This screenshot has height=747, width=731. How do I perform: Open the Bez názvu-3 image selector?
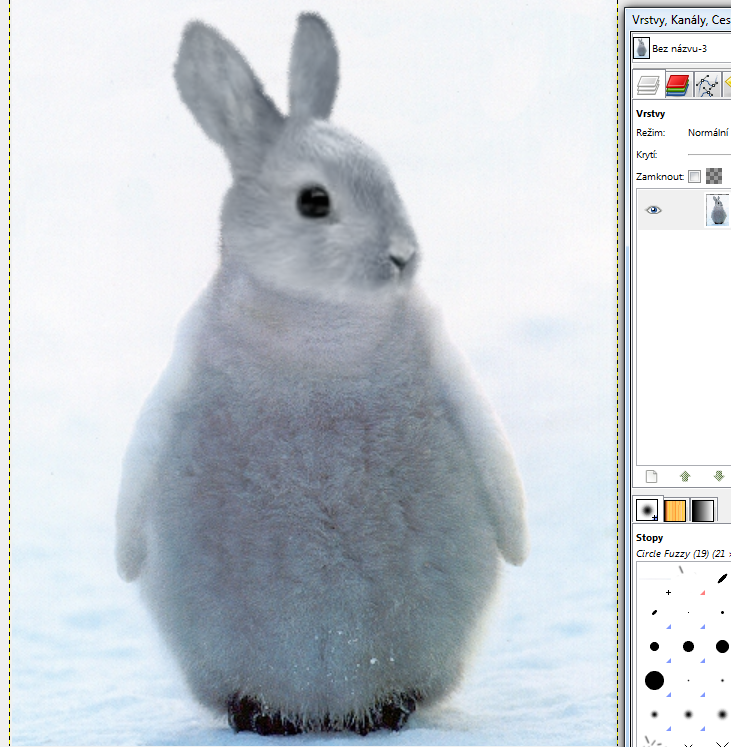(x=681, y=48)
